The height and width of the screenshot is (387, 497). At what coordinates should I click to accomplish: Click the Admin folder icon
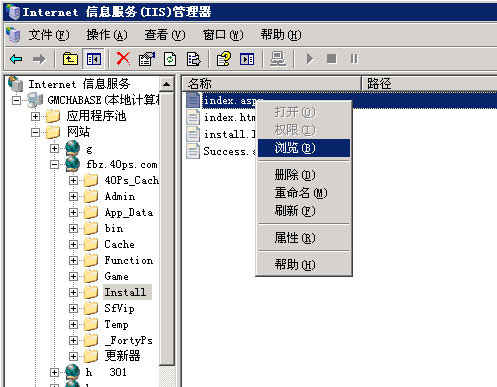[x=91, y=196]
